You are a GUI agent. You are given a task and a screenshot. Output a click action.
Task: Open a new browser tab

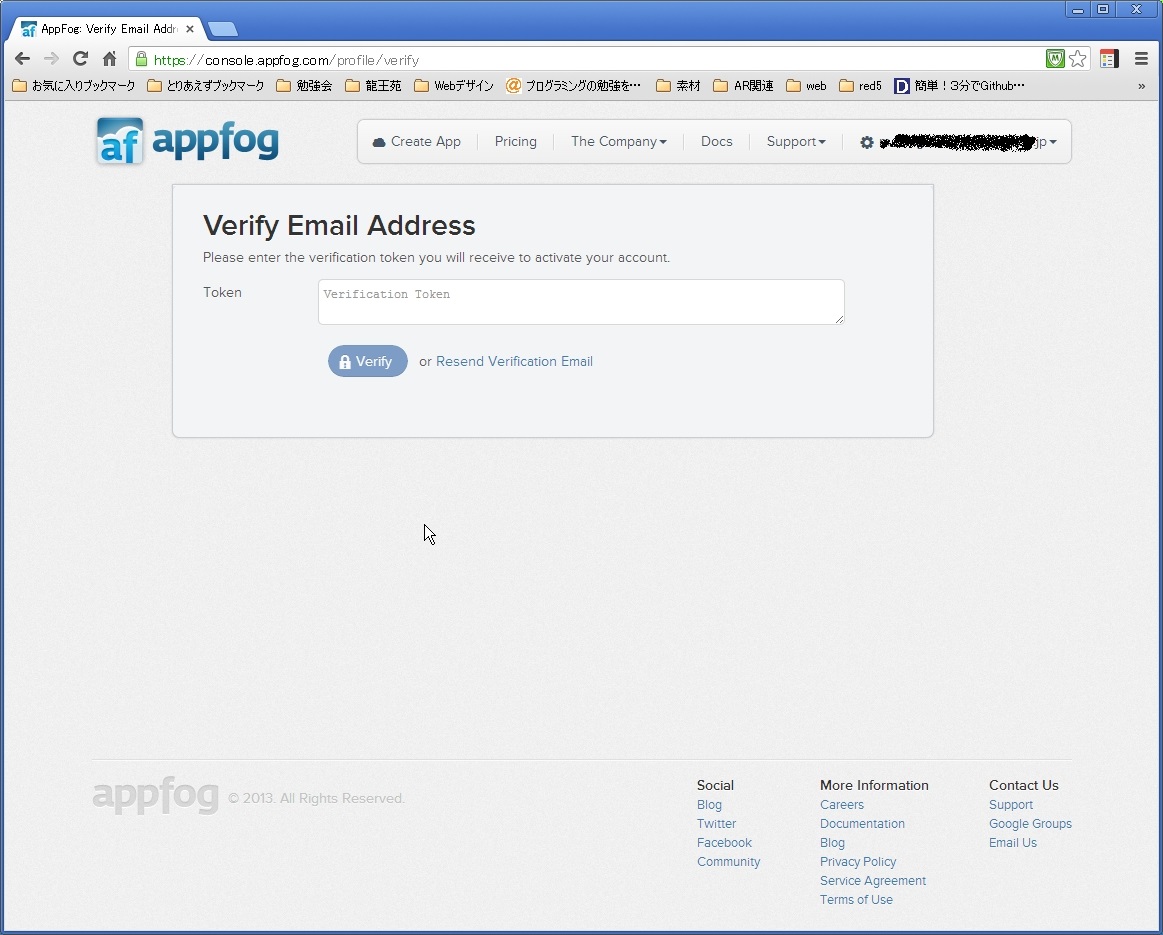pos(223,29)
